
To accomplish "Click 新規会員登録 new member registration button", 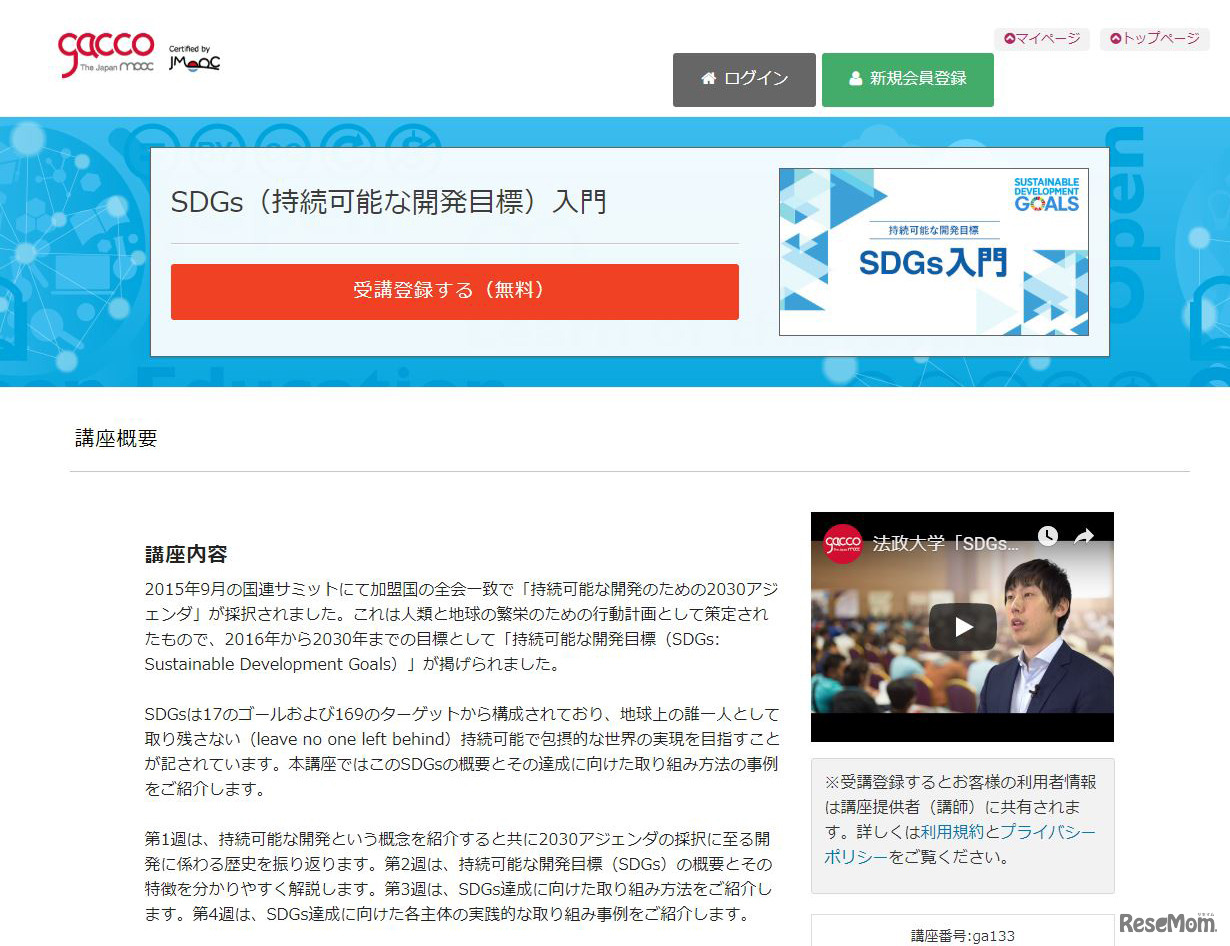I will tap(908, 79).
